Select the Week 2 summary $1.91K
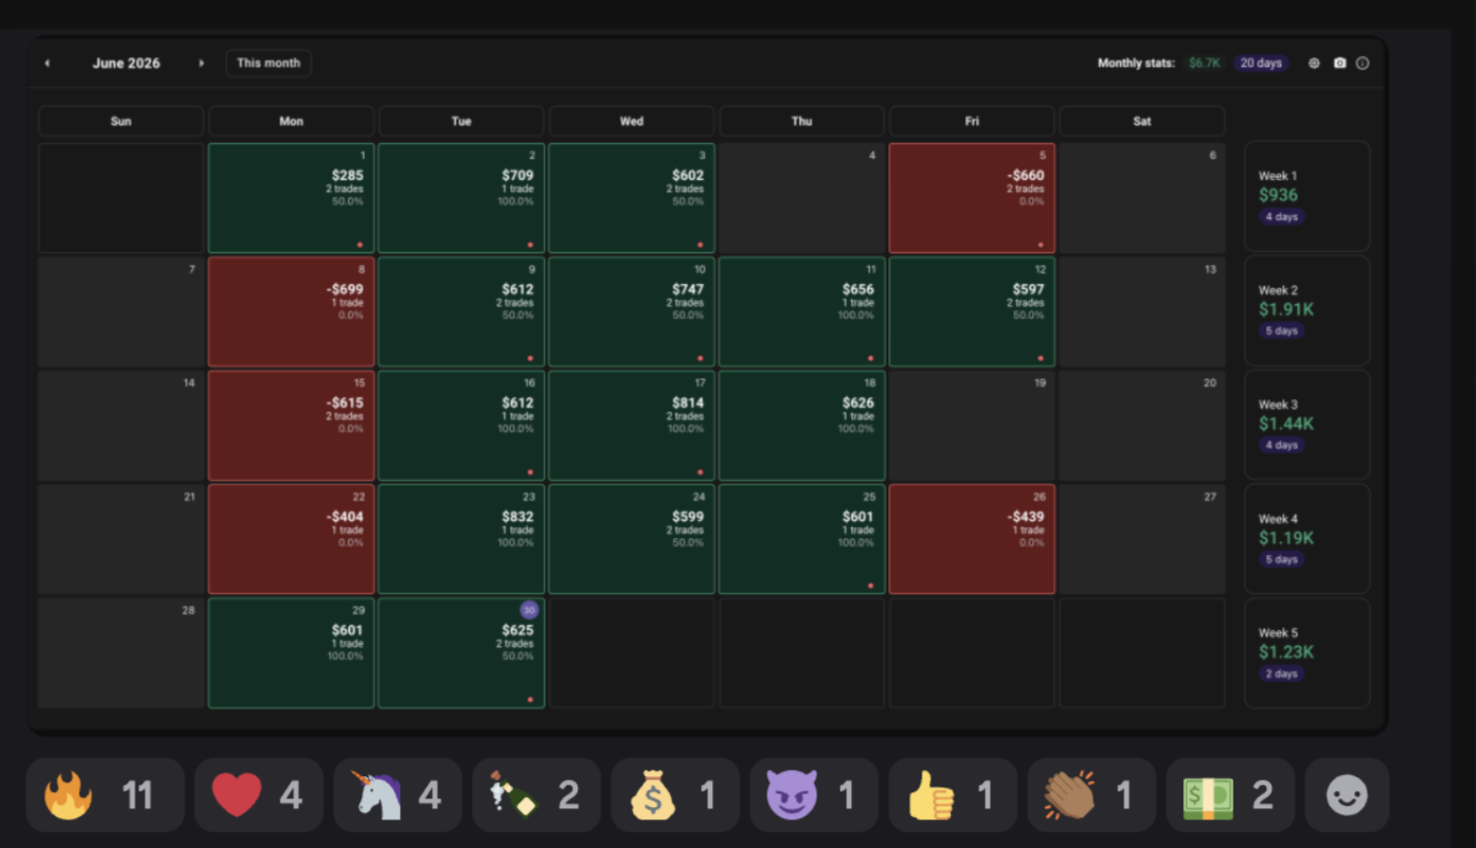Screen dimensions: 1476x848 [1307, 311]
